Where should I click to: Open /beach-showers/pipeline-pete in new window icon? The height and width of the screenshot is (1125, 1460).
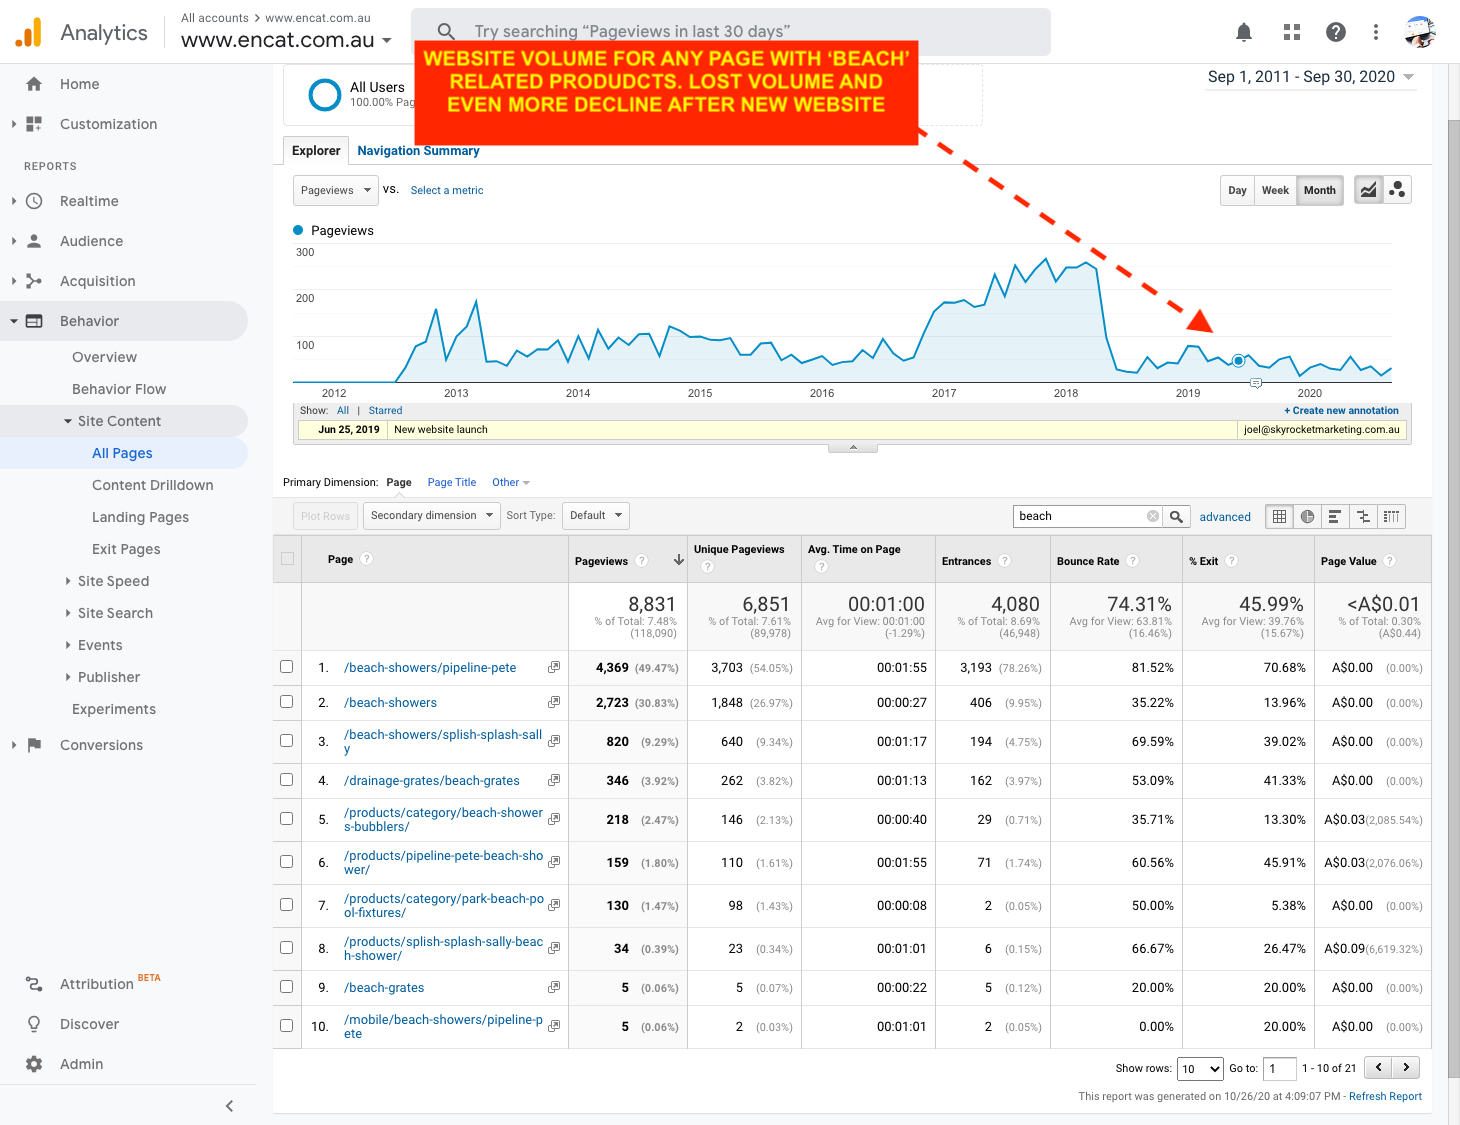(x=554, y=667)
